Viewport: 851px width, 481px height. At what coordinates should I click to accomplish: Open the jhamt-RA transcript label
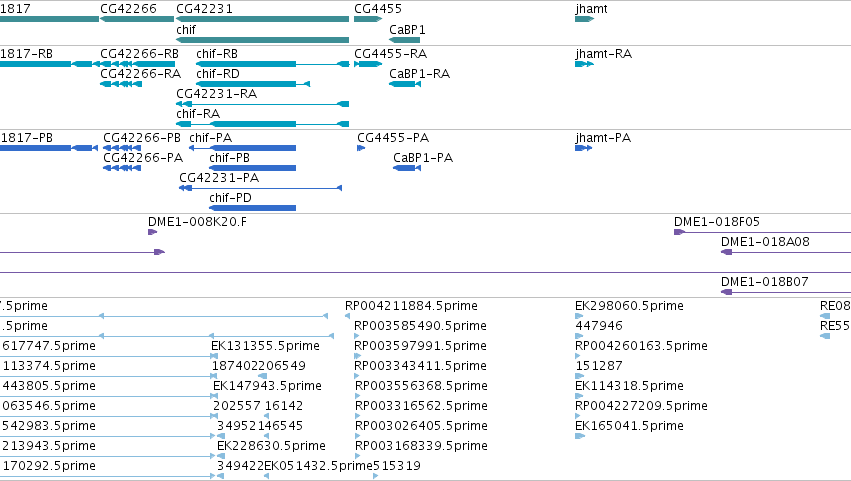(x=604, y=54)
